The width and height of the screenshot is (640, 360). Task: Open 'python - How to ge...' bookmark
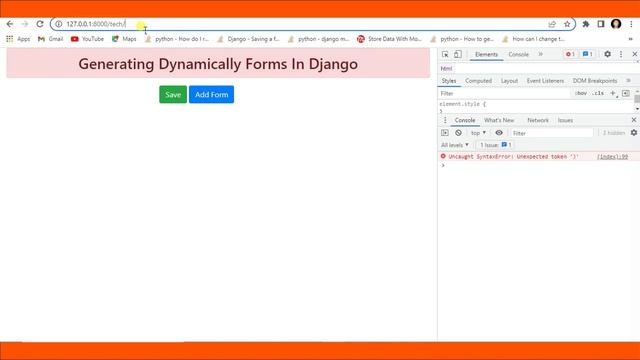point(462,39)
